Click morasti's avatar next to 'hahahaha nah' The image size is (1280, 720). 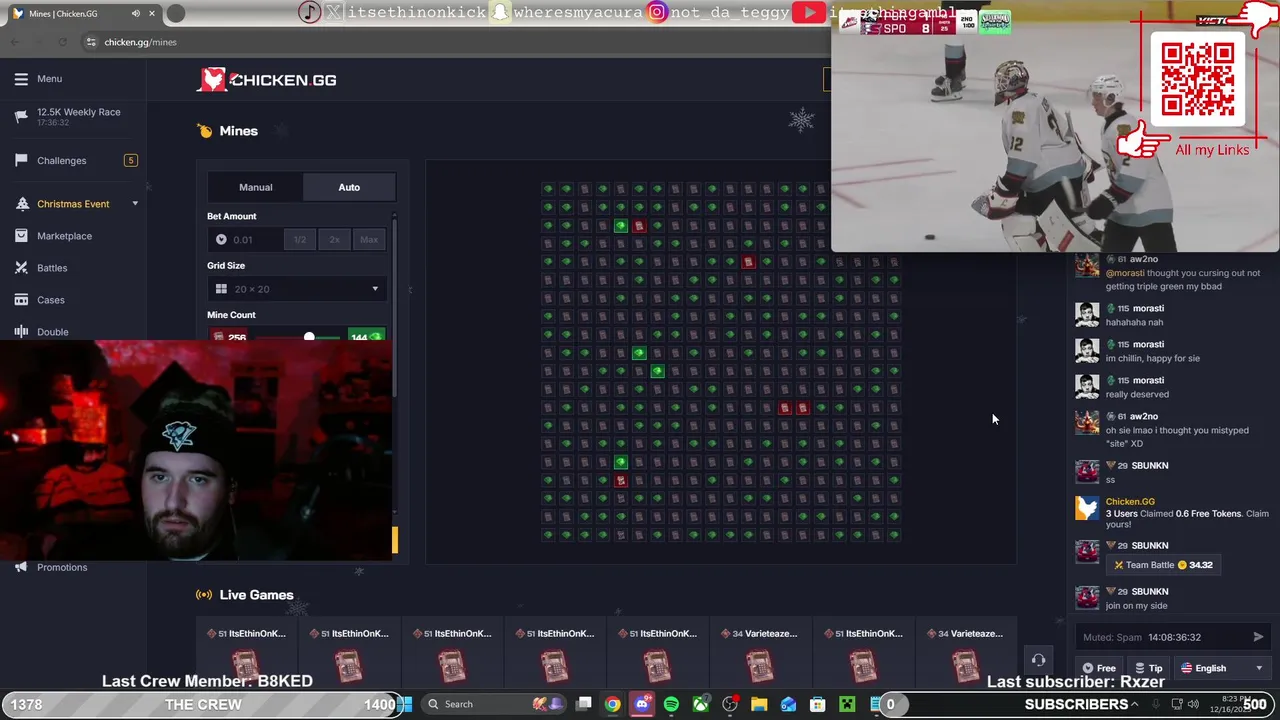pos(1087,314)
